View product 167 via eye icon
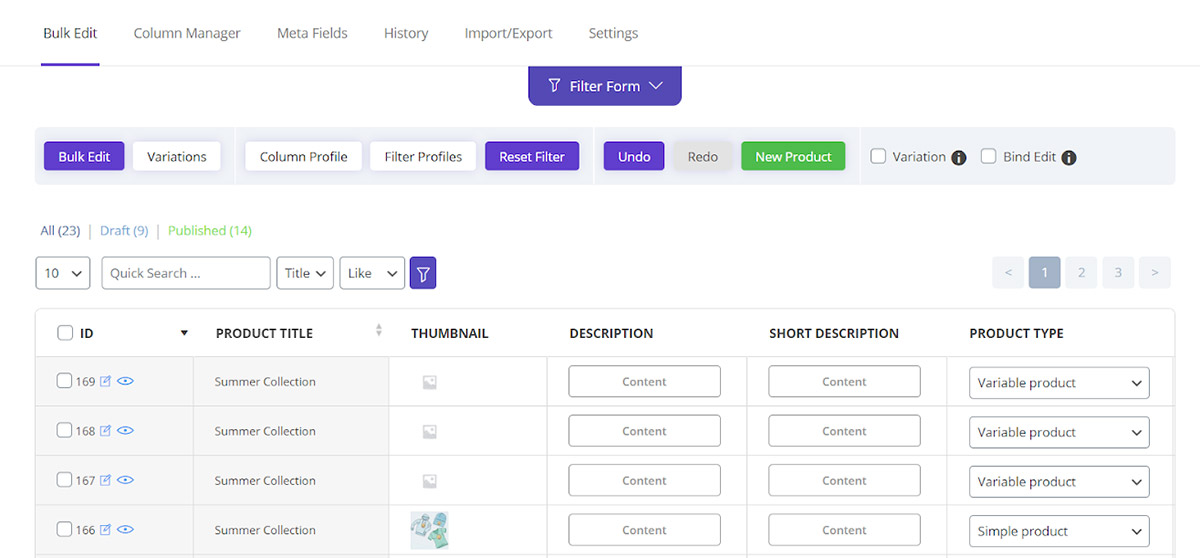This screenshot has width=1200, height=558. [125, 480]
